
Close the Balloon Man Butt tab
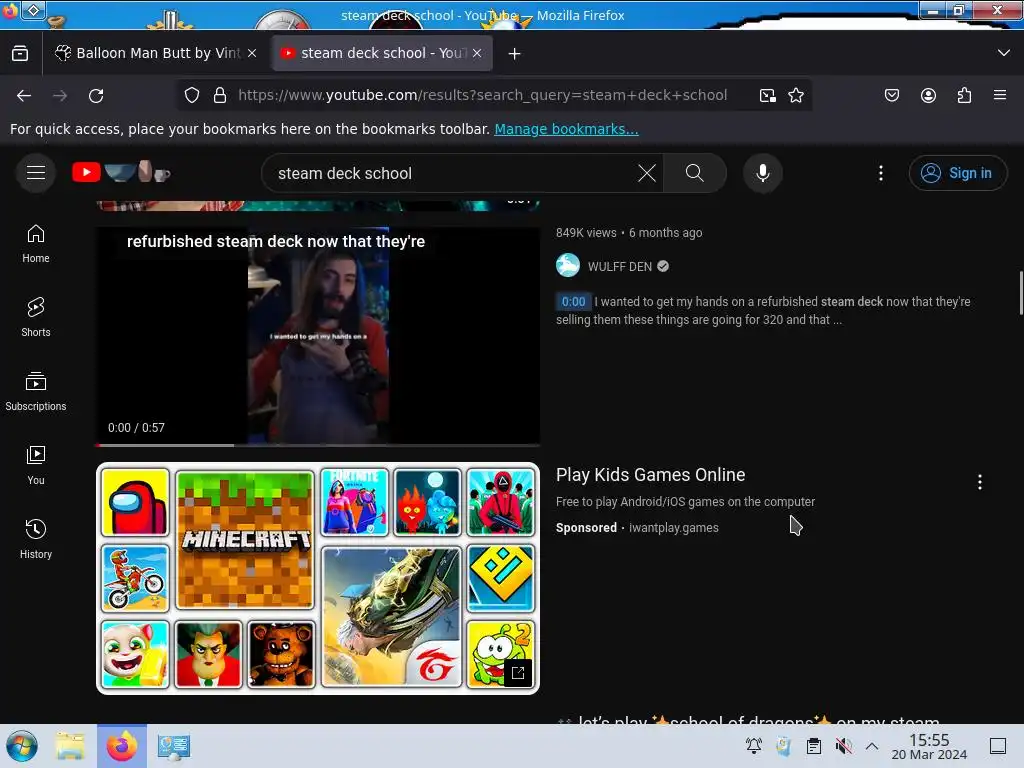point(252,53)
